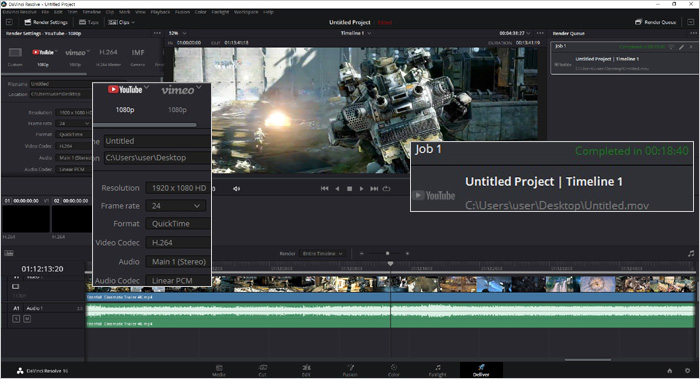This screenshot has height=379, width=700.
Task: Switch to the Color page
Action: tap(394, 371)
